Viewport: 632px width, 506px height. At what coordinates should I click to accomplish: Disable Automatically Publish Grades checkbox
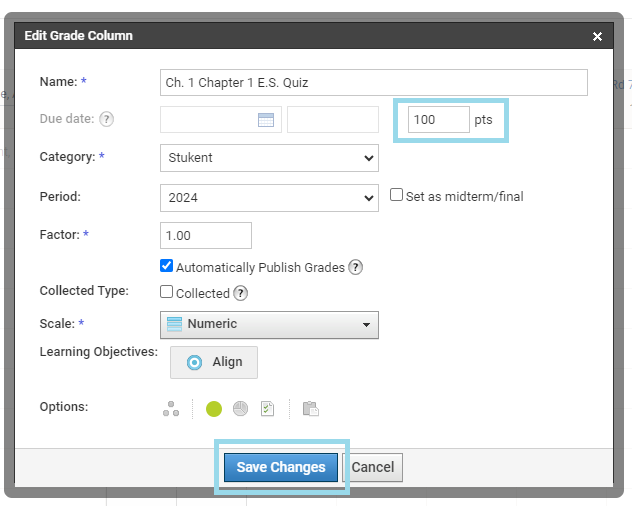coord(166,266)
